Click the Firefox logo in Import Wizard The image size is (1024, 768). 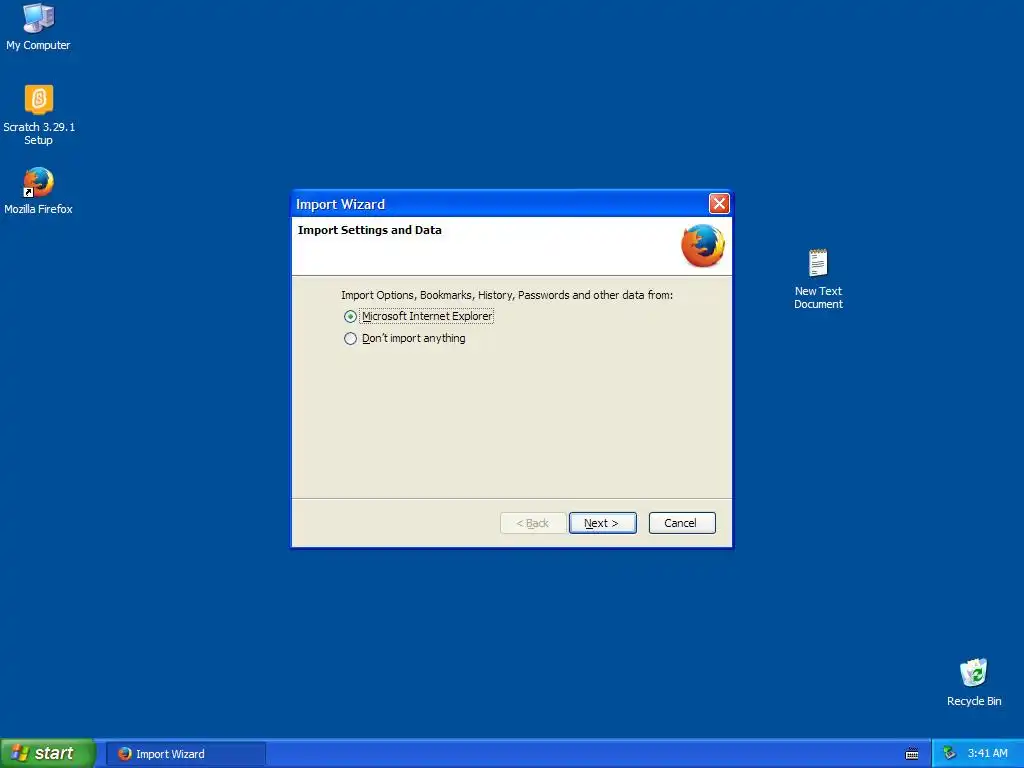pos(703,246)
